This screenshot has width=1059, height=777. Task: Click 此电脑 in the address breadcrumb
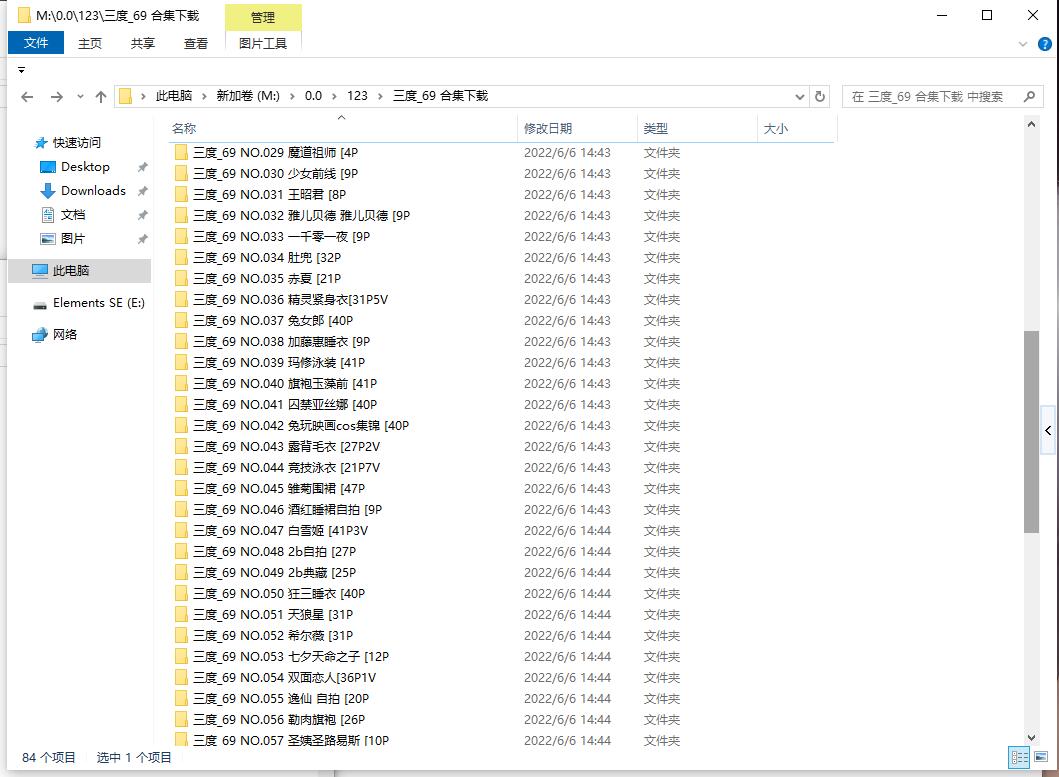[x=174, y=96]
